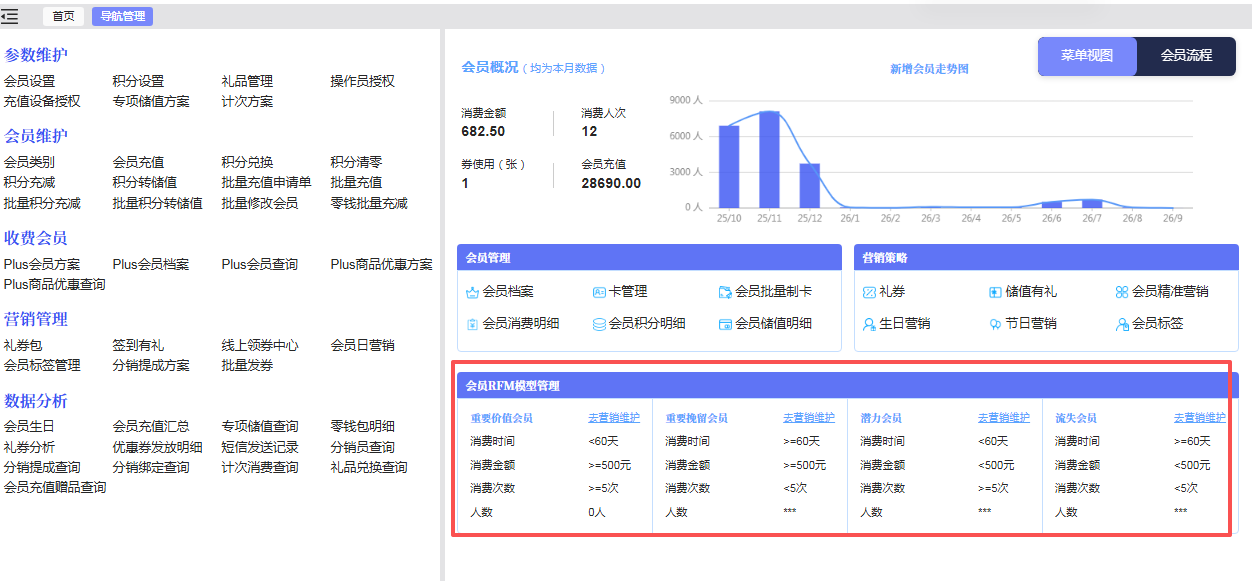Click the 会员档案 icon in 会员管理

(472, 292)
